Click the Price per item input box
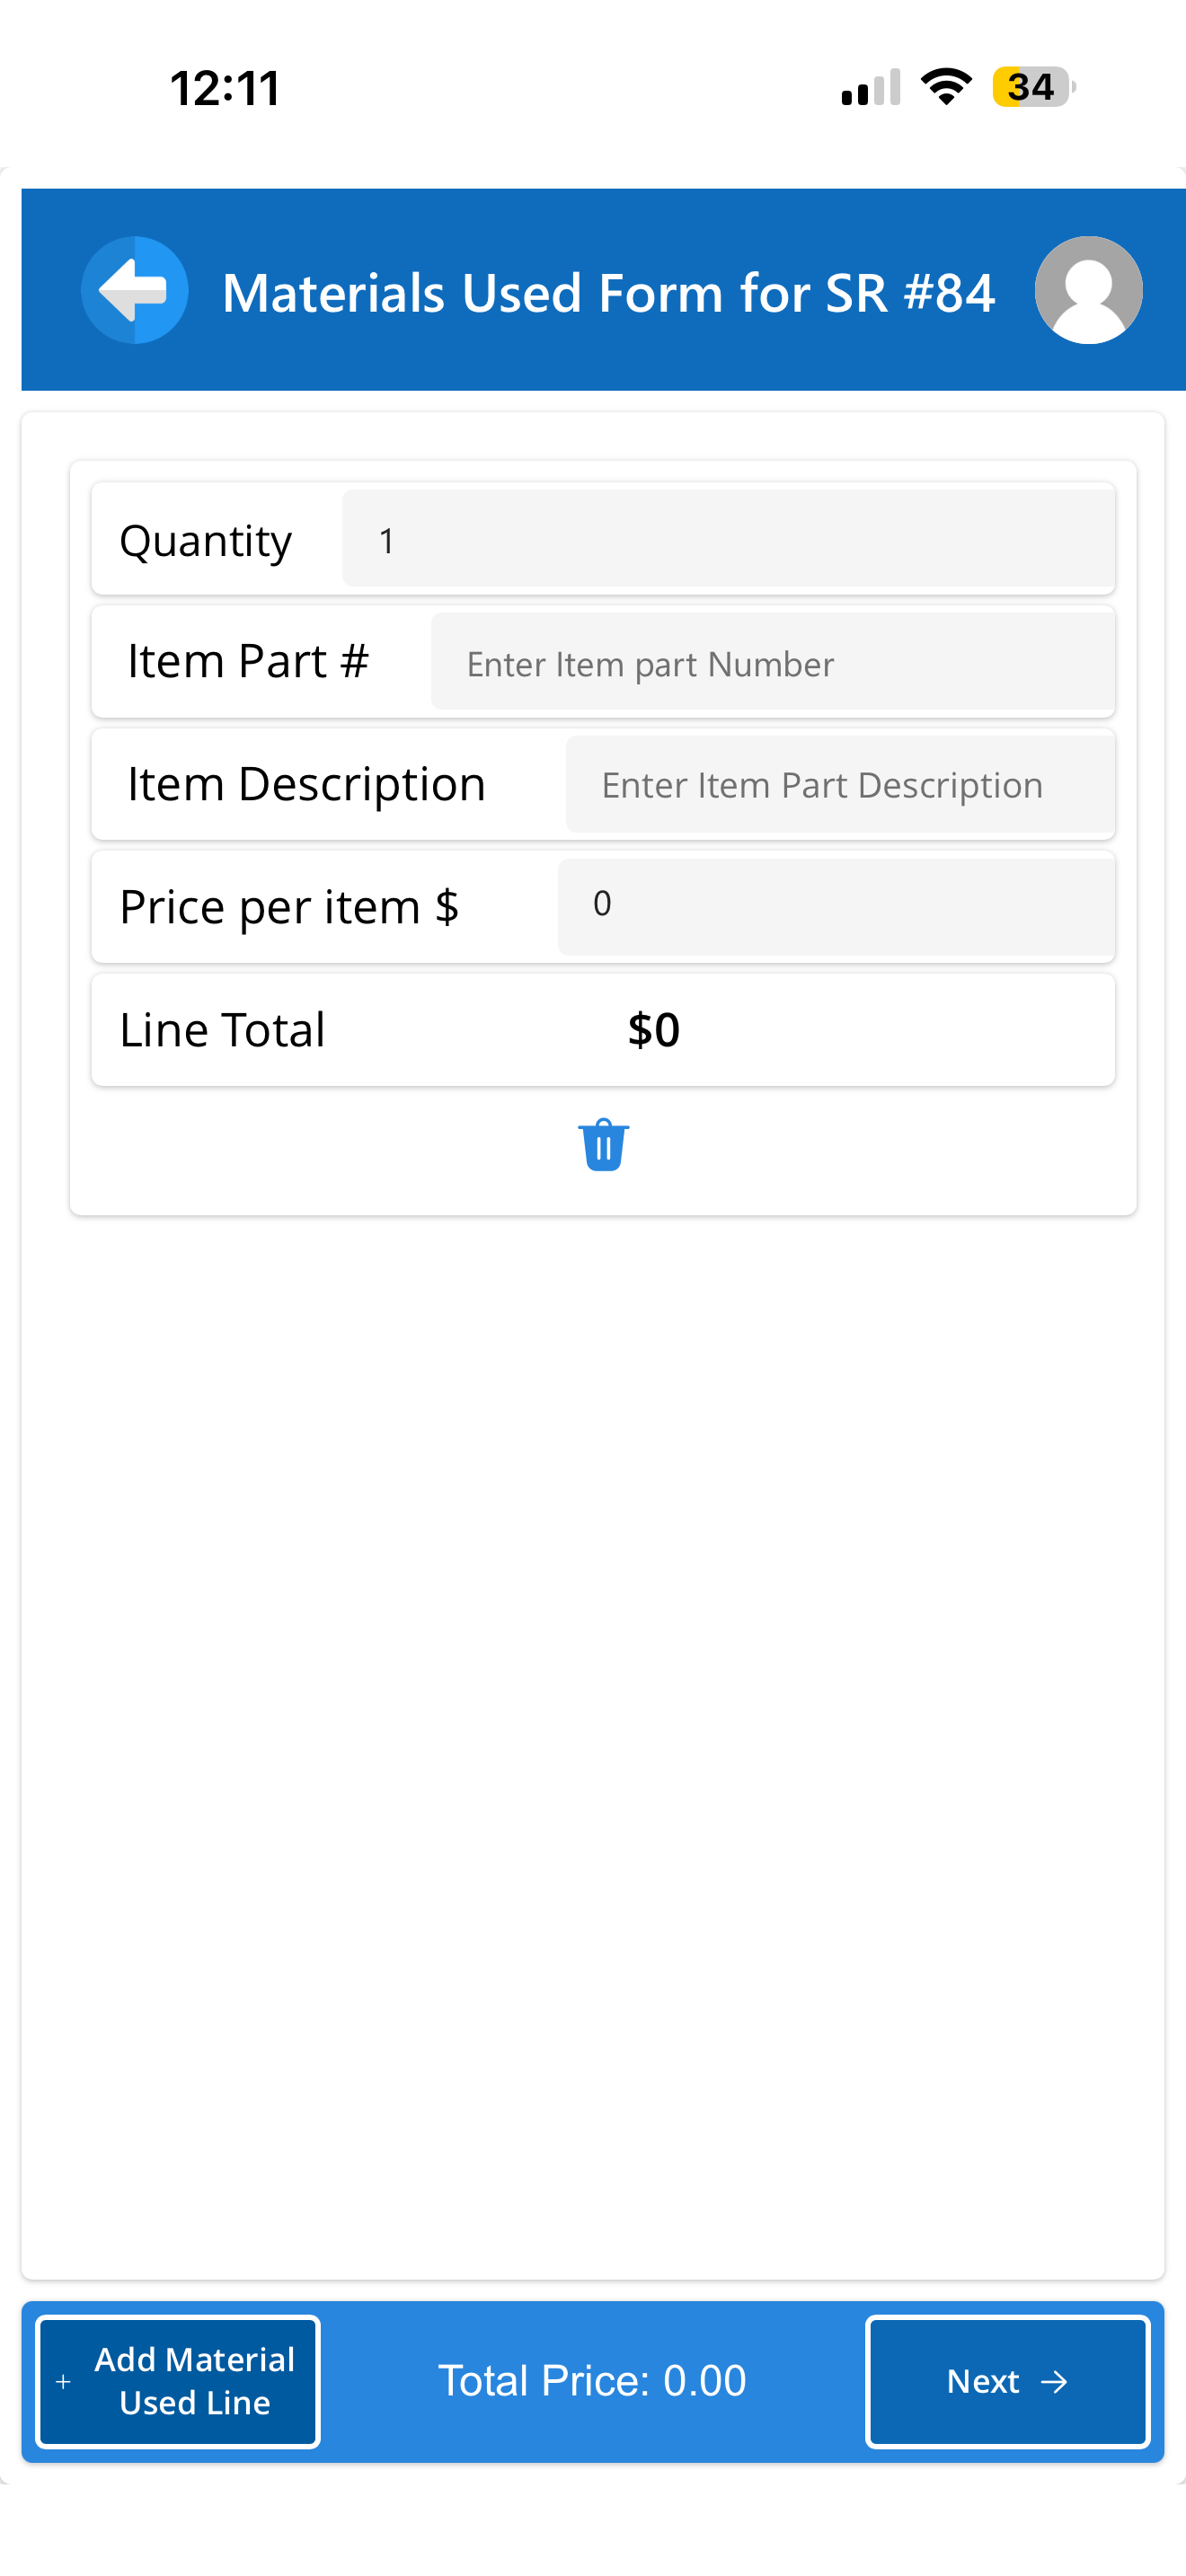Image resolution: width=1186 pixels, height=2576 pixels. tap(835, 906)
